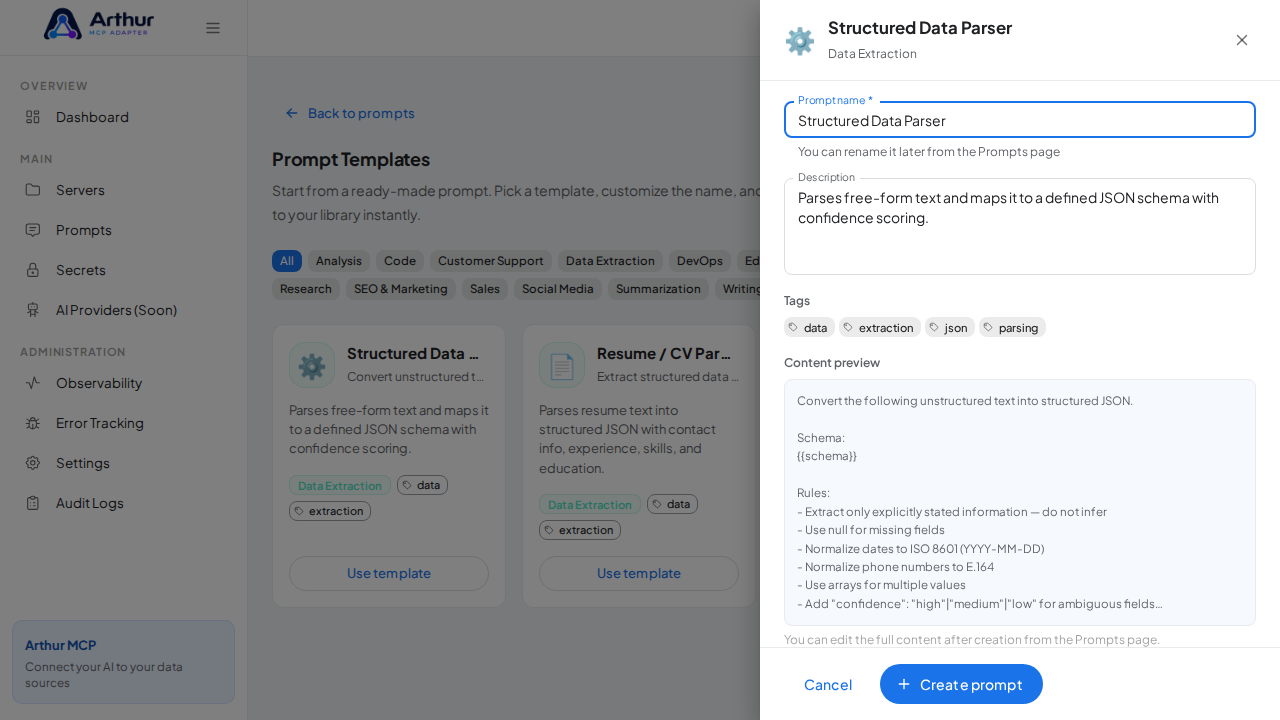Click the Structured Data card gear thumbnail
Viewport: 1280px width, 720px height.
312,365
